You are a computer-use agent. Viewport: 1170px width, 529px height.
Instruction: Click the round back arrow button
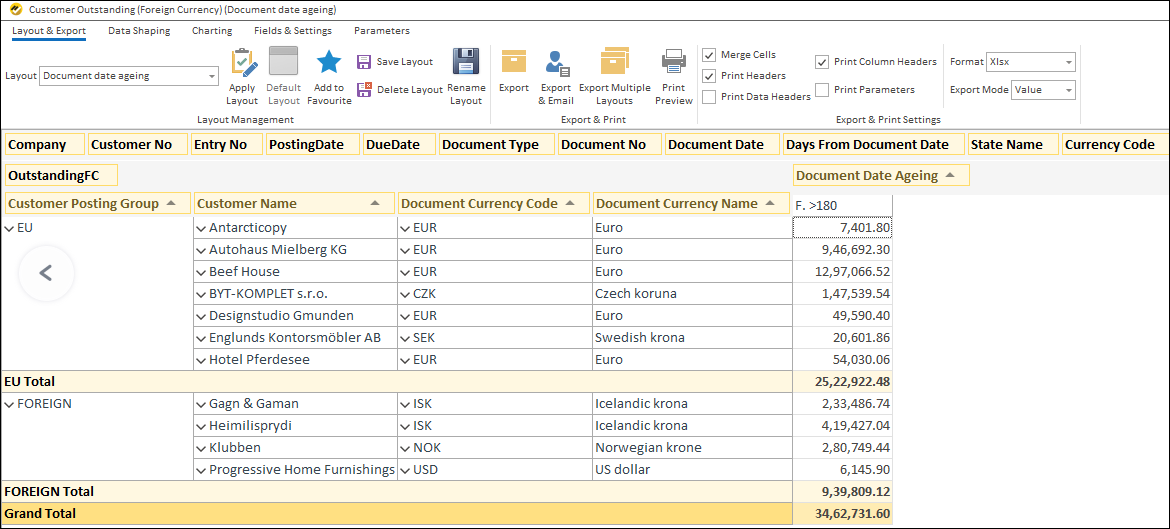(45, 273)
